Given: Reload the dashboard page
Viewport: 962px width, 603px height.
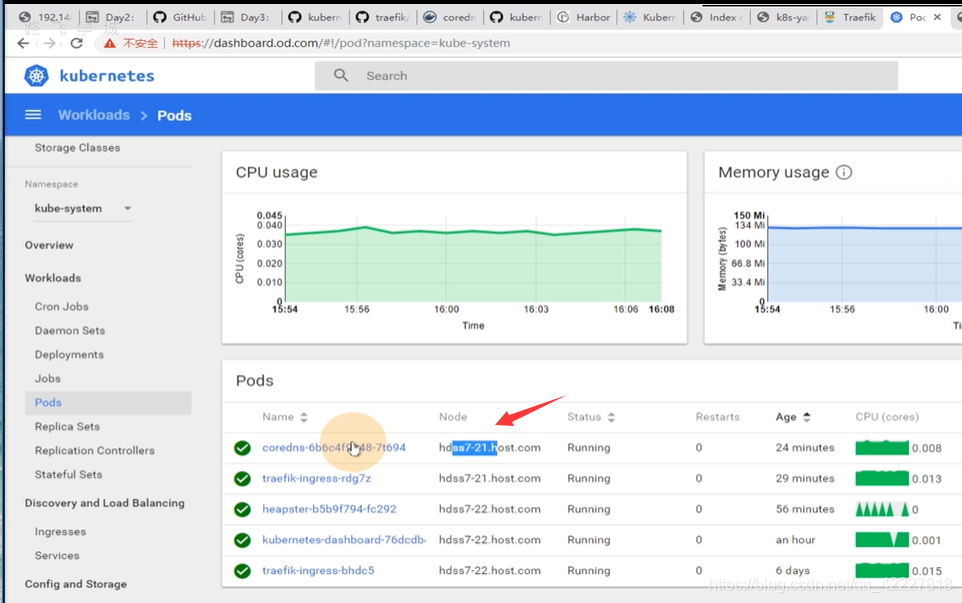Looking at the screenshot, I should click(77, 43).
